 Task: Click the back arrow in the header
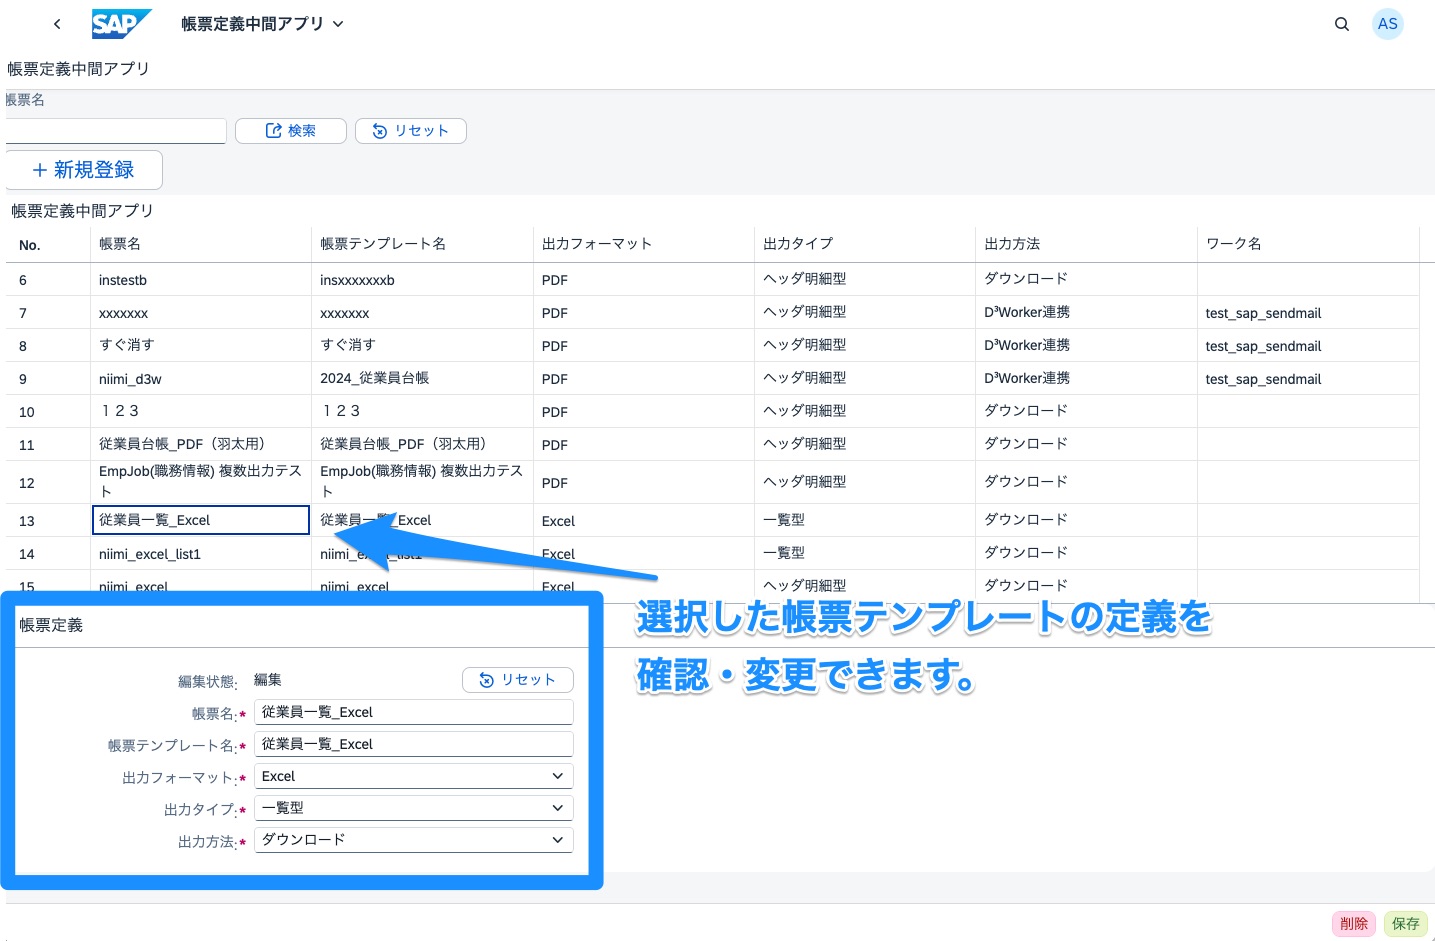[57, 24]
